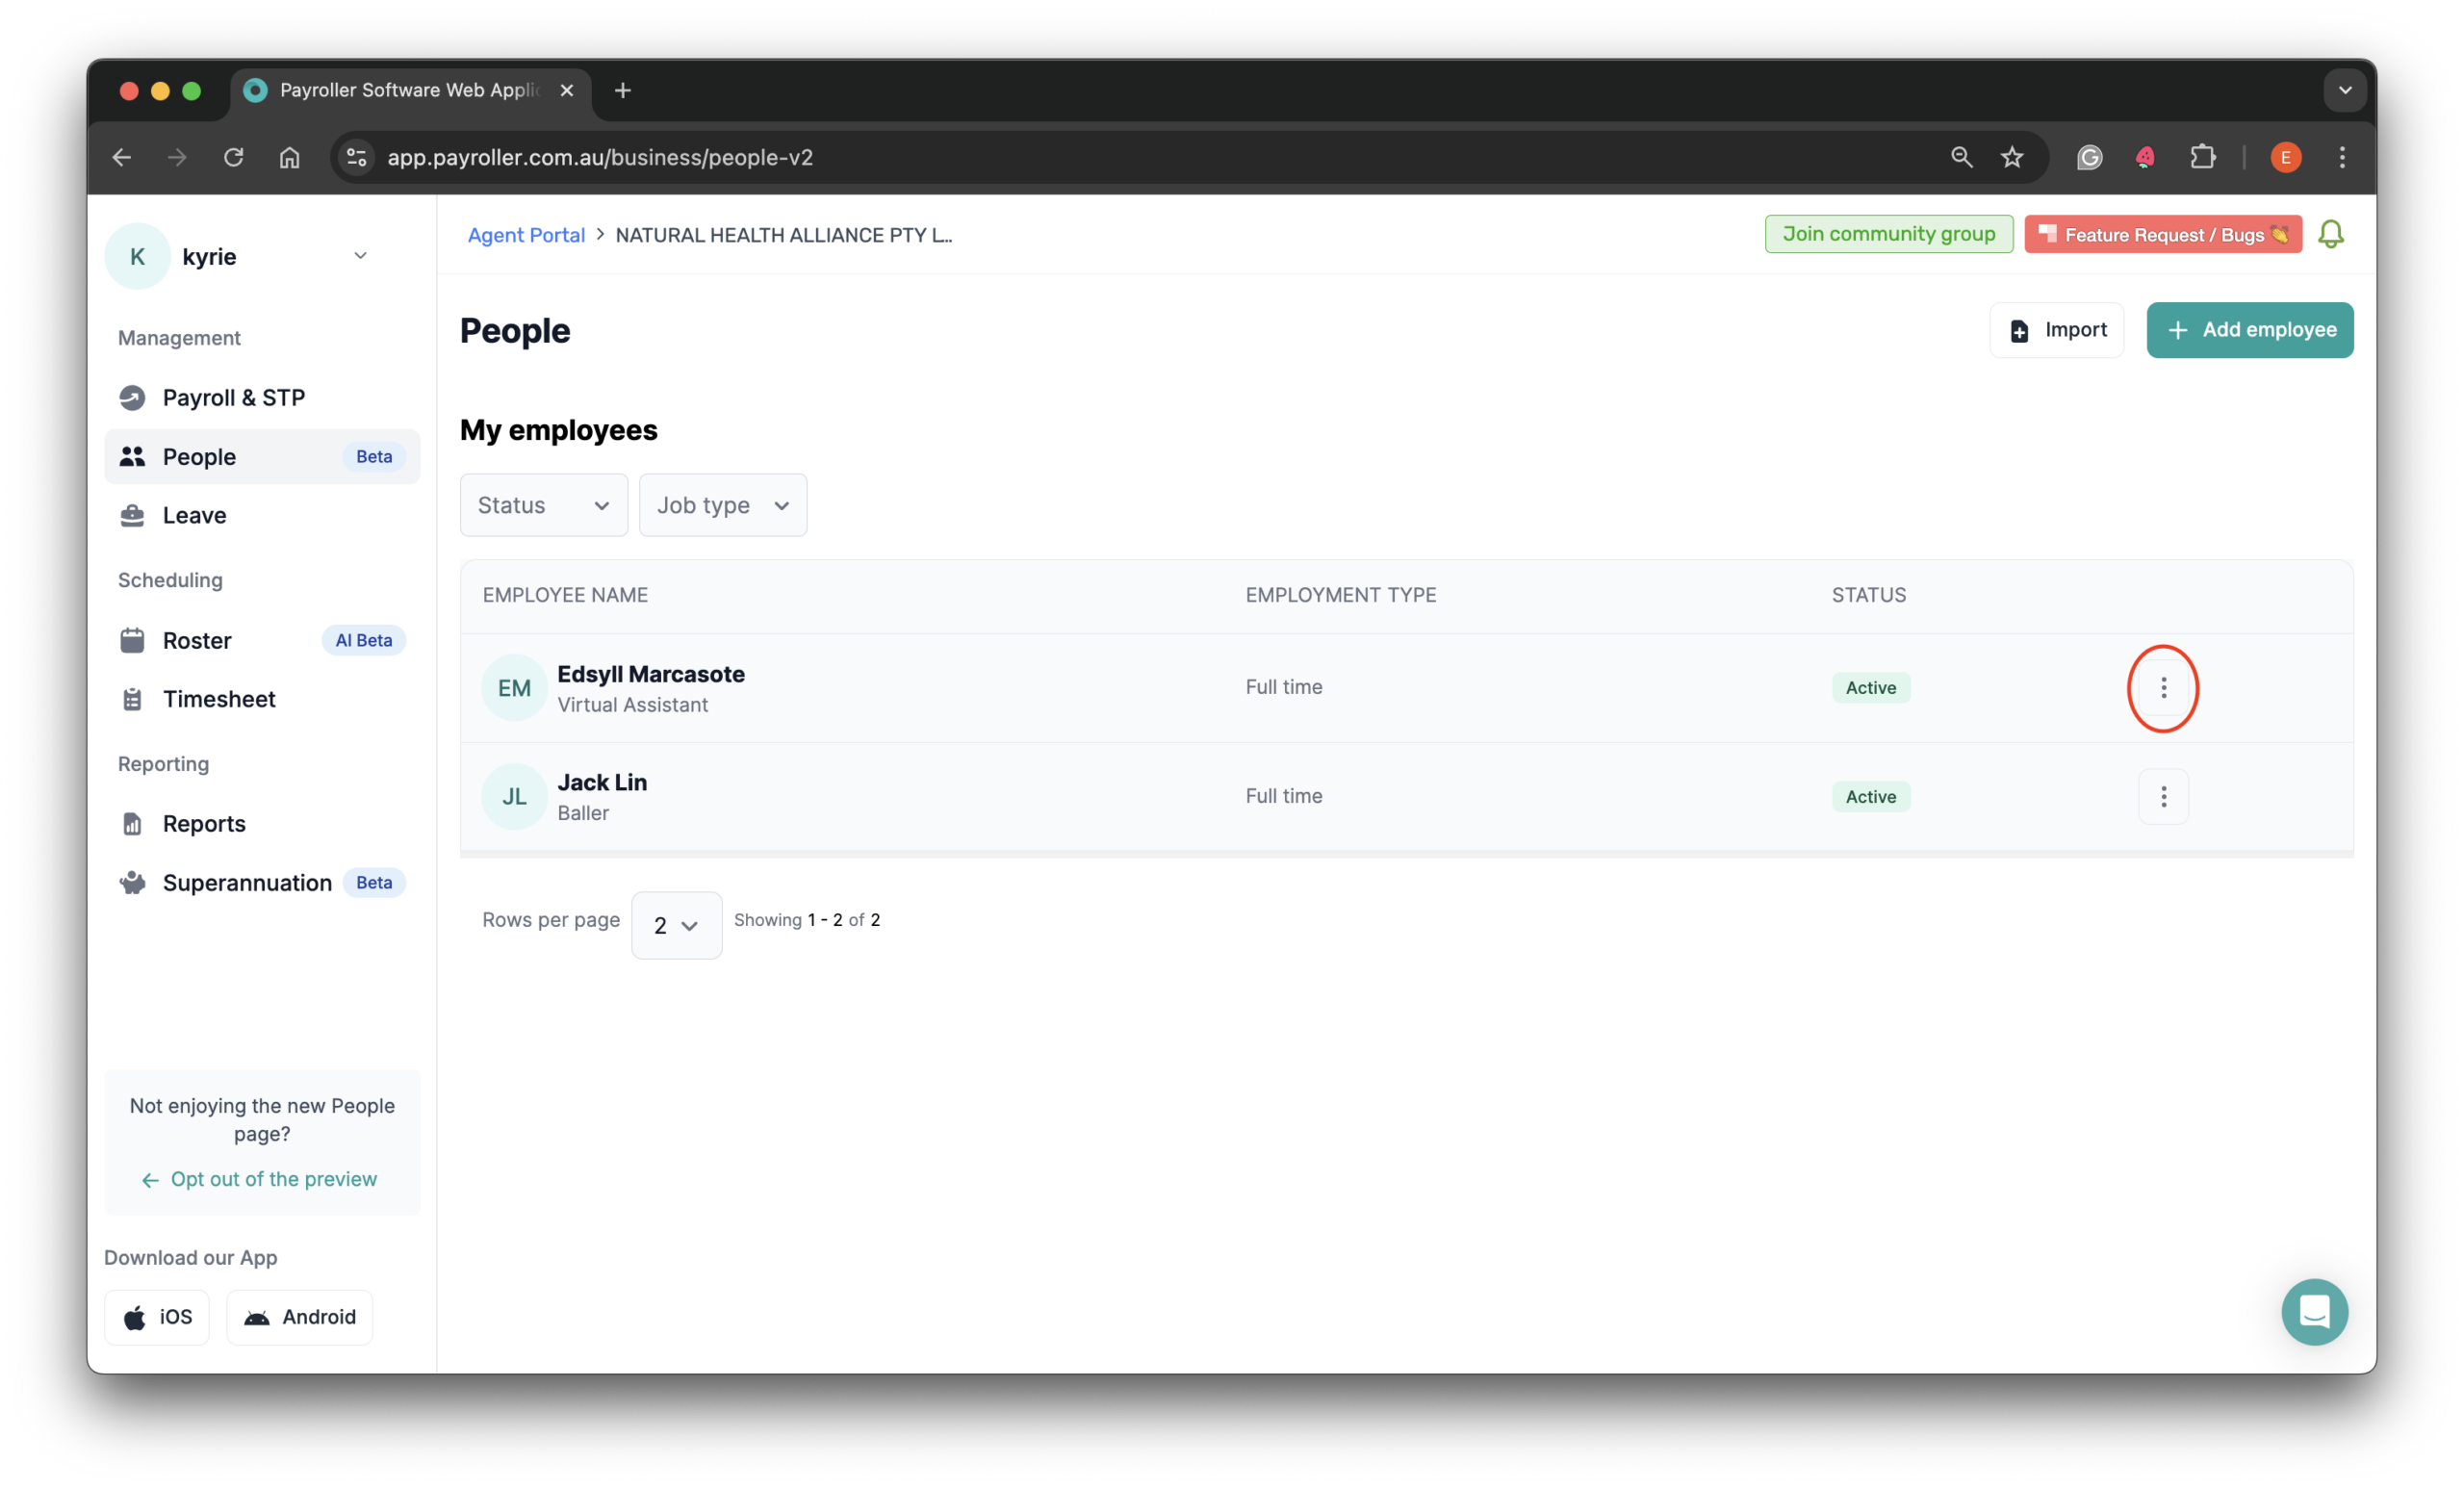Viewport: 2464px width, 1489px height.
Task: Open the Payroll & STP section
Action: pyautogui.click(x=234, y=397)
